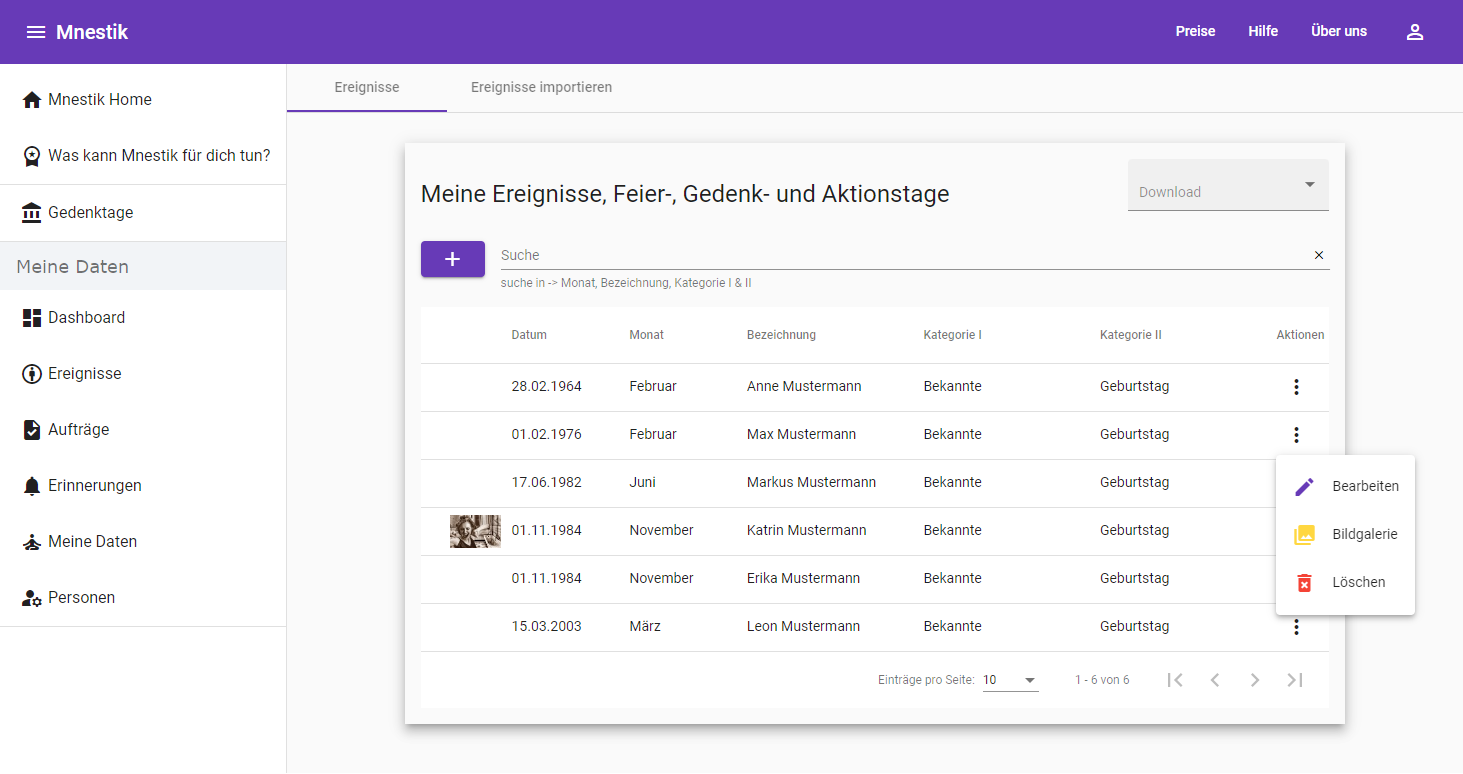The height and width of the screenshot is (774, 1463).
Task: Jump to the last page of results
Action: [x=1295, y=680]
